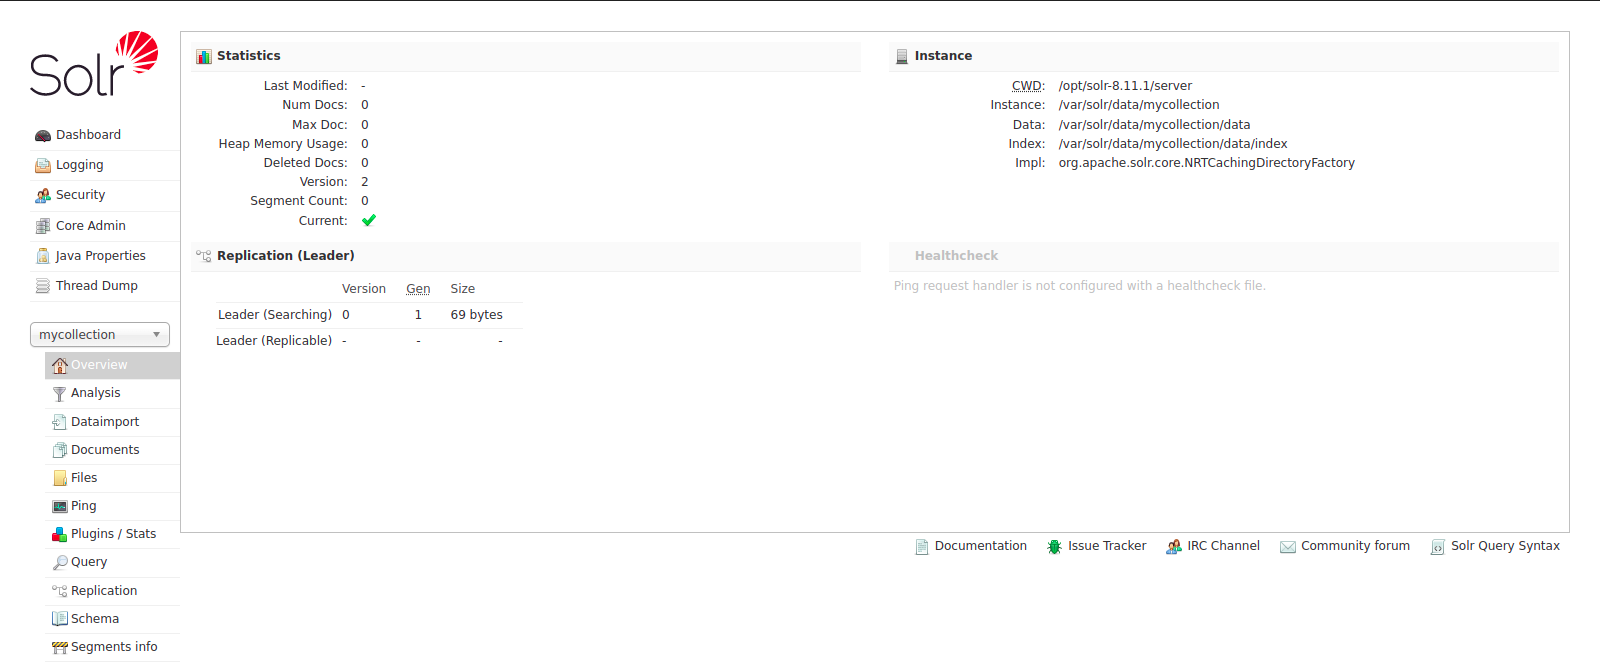The image size is (1600, 667).
Task: Click the Ping terminal icon
Action: [x=60, y=506]
